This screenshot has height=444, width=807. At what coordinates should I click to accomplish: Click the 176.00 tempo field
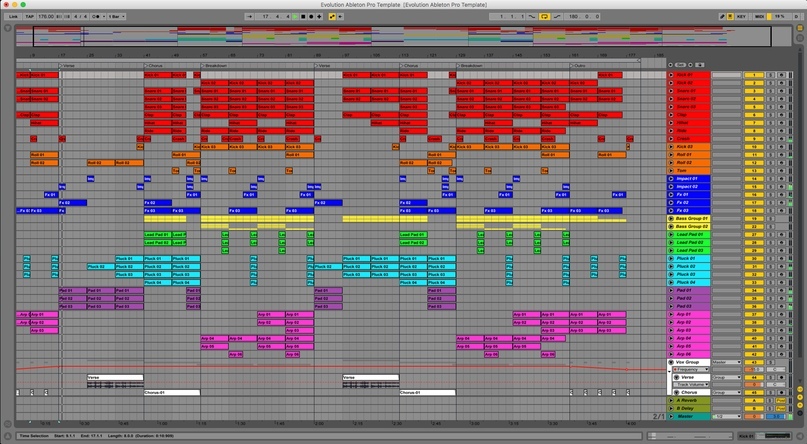click(46, 16)
